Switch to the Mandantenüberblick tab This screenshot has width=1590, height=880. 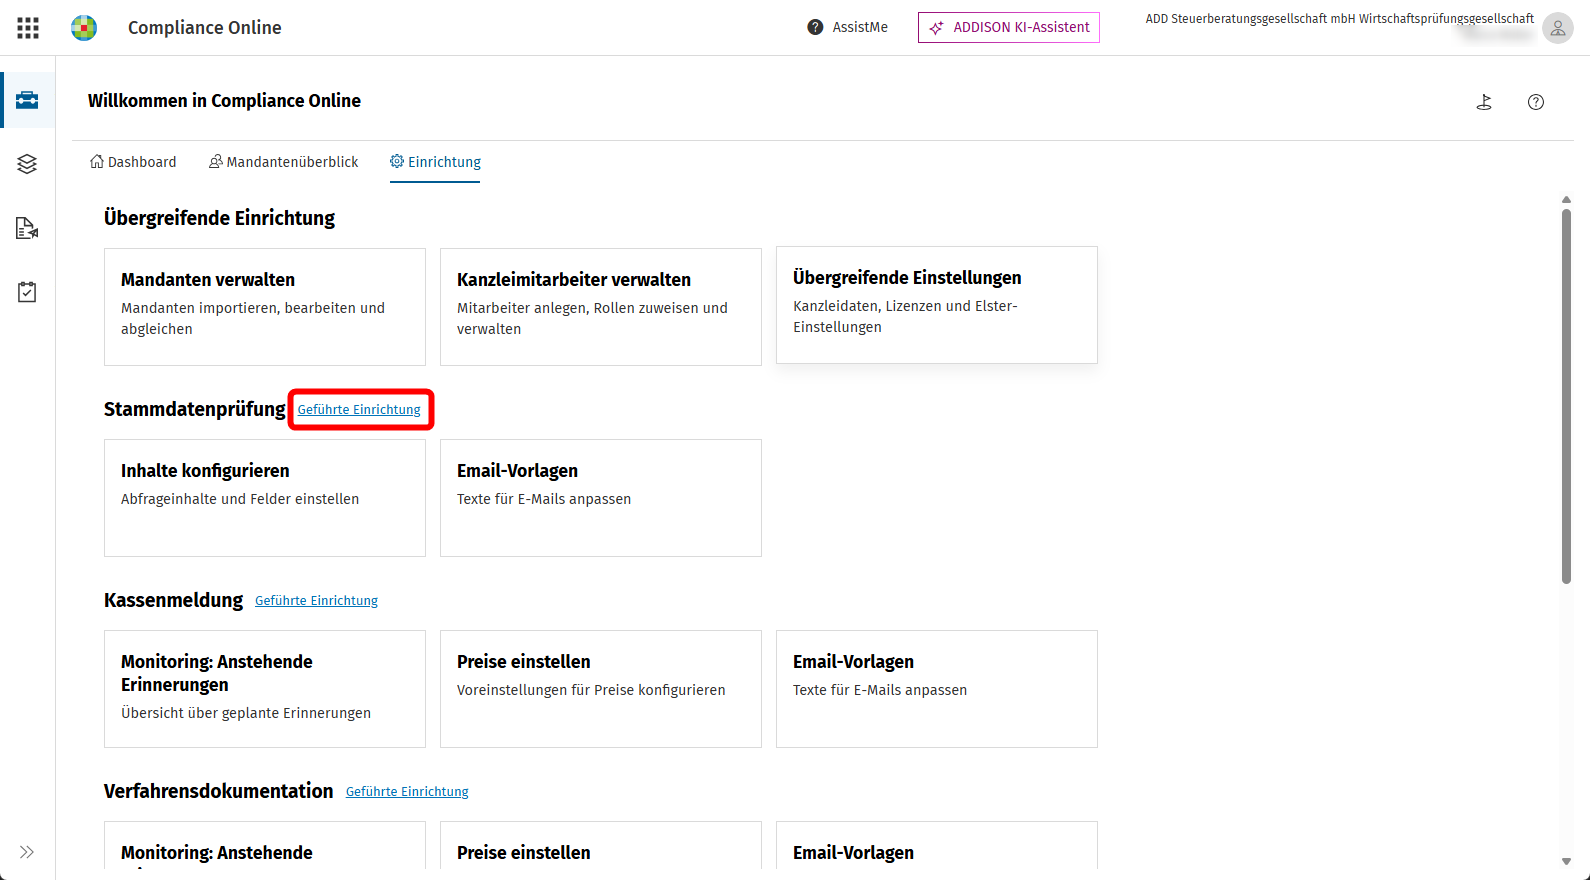coord(283,162)
